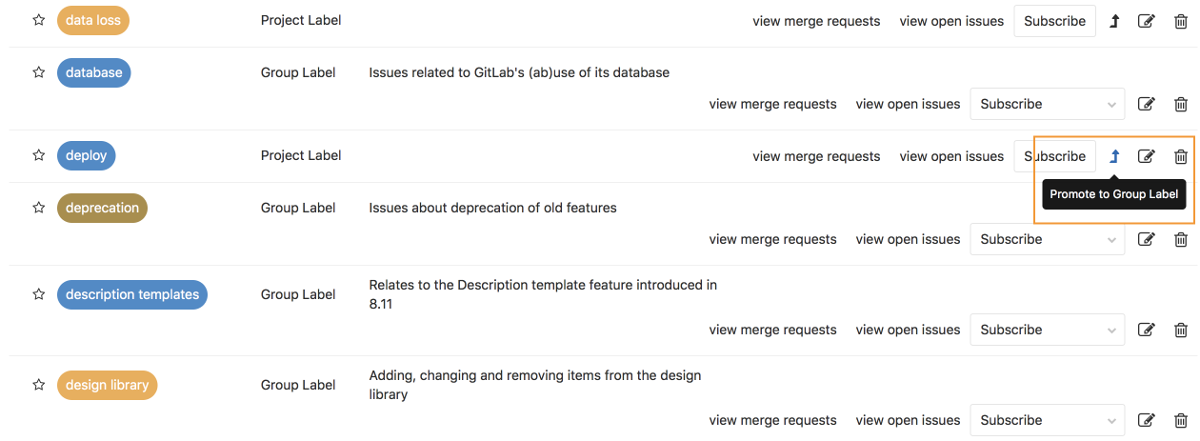Subscribe to the data loss label
This screenshot has width=1200, height=441.
[x=1054, y=21]
